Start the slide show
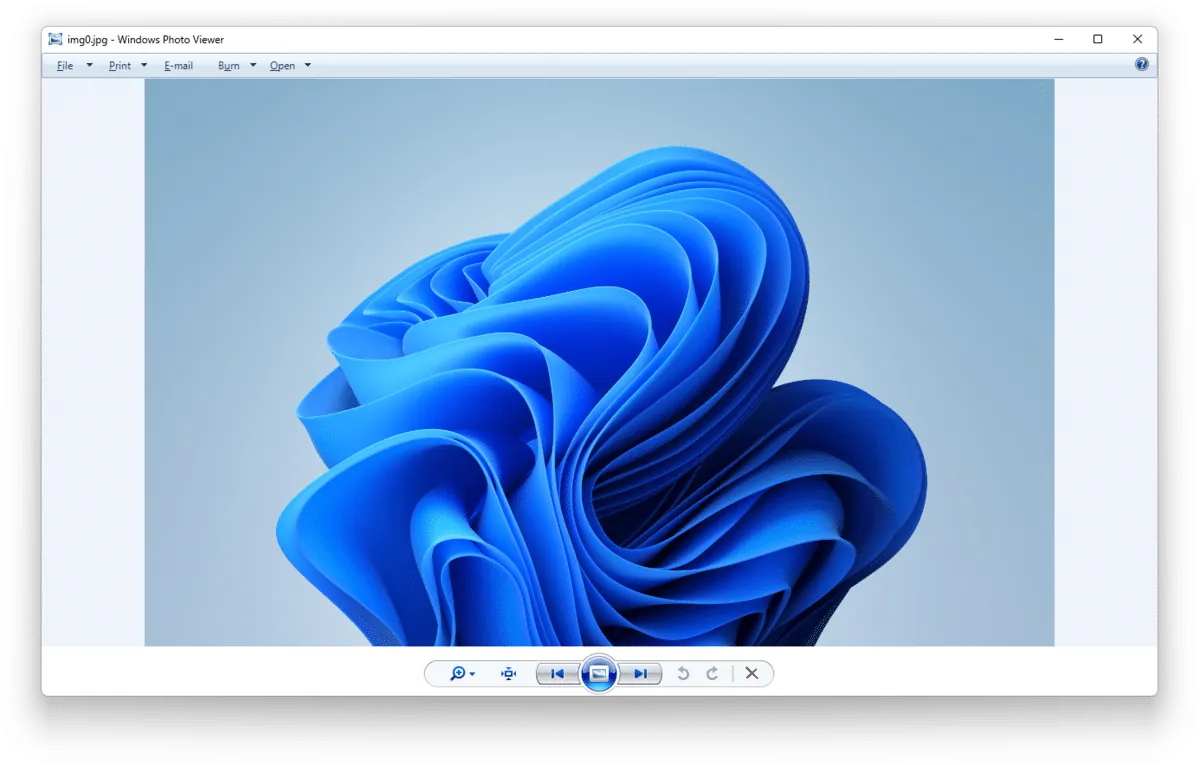1200x765 pixels. tap(599, 674)
